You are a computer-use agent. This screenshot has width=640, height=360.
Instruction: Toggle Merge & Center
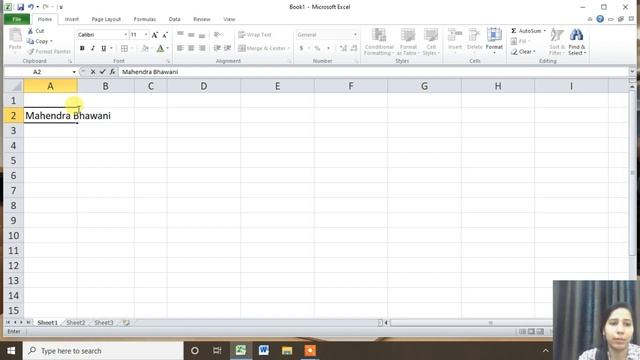click(262, 48)
